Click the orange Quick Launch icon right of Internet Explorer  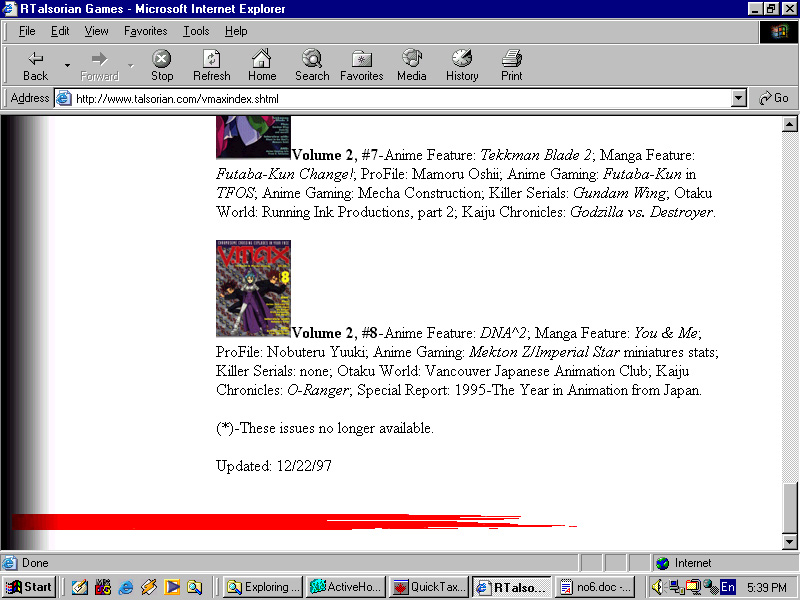tap(148, 587)
